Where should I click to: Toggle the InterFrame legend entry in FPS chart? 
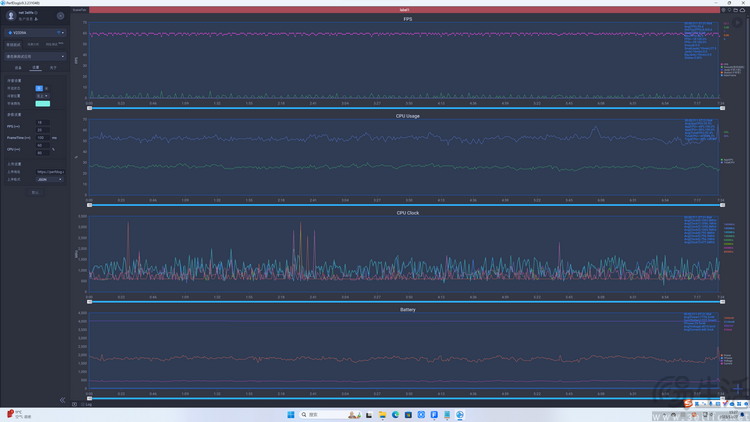729,75
